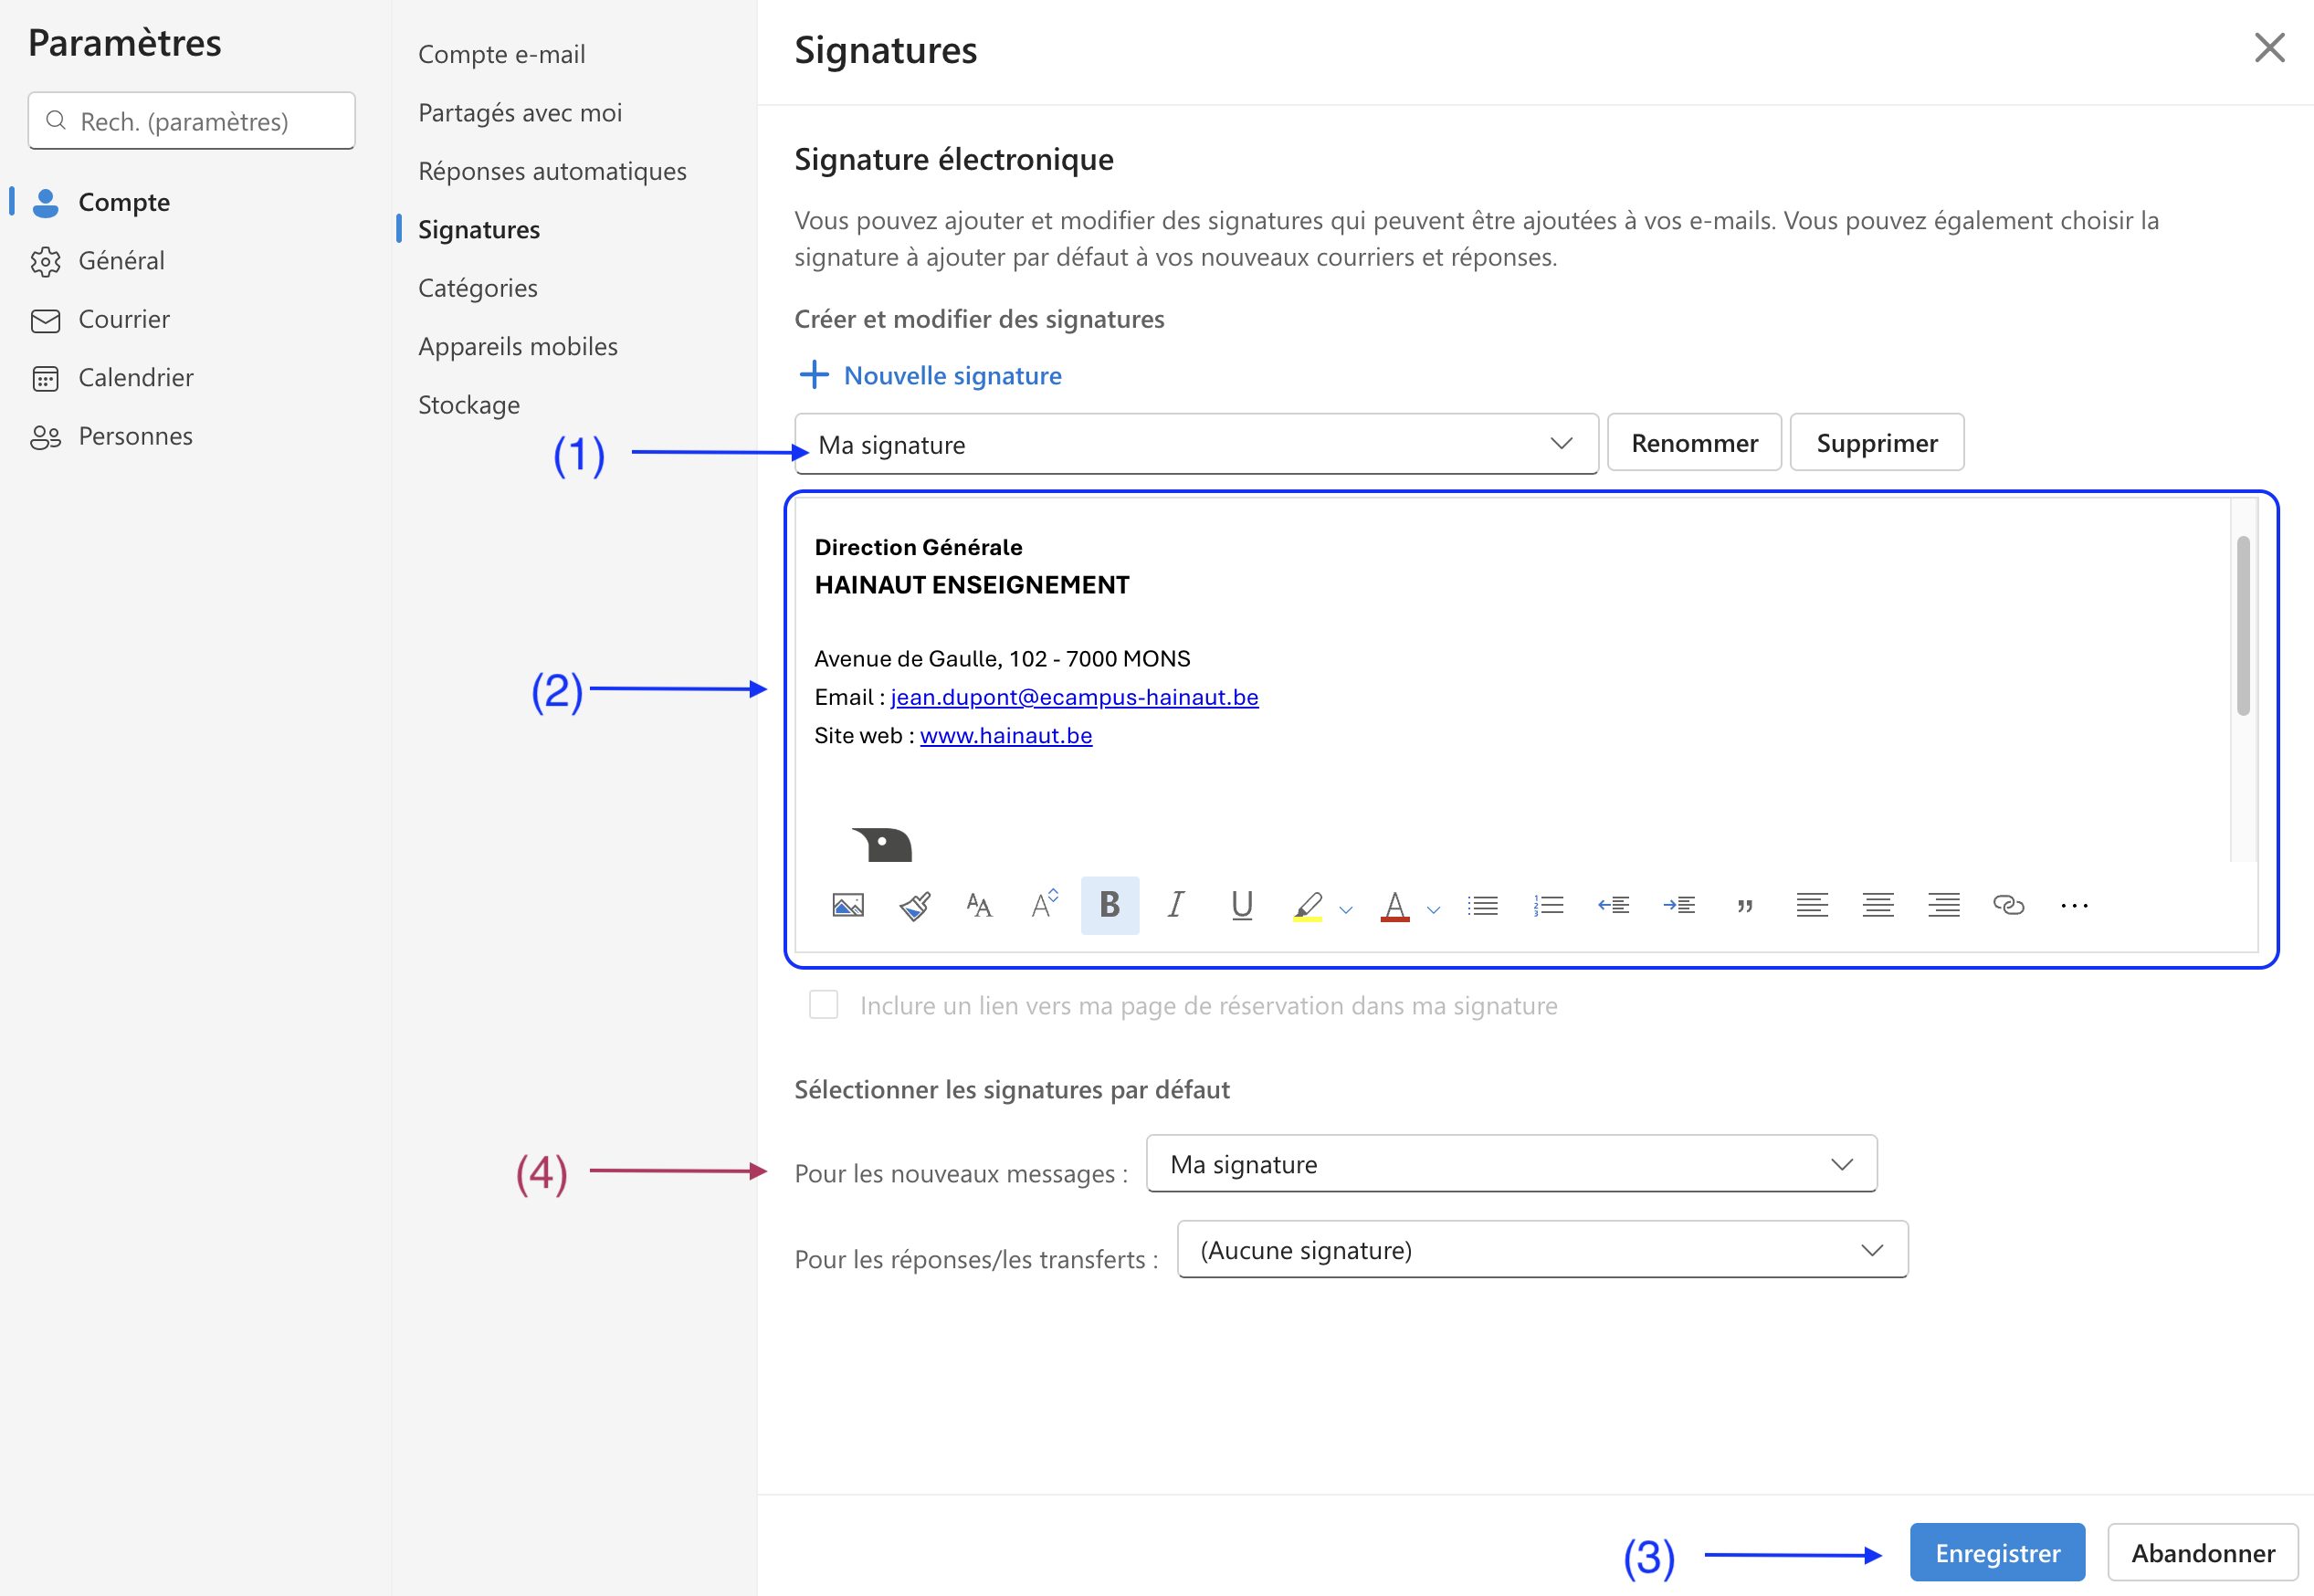Image resolution: width=2314 pixels, height=1596 pixels.
Task: Click Nouvelle signature link
Action: tap(951, 375)
